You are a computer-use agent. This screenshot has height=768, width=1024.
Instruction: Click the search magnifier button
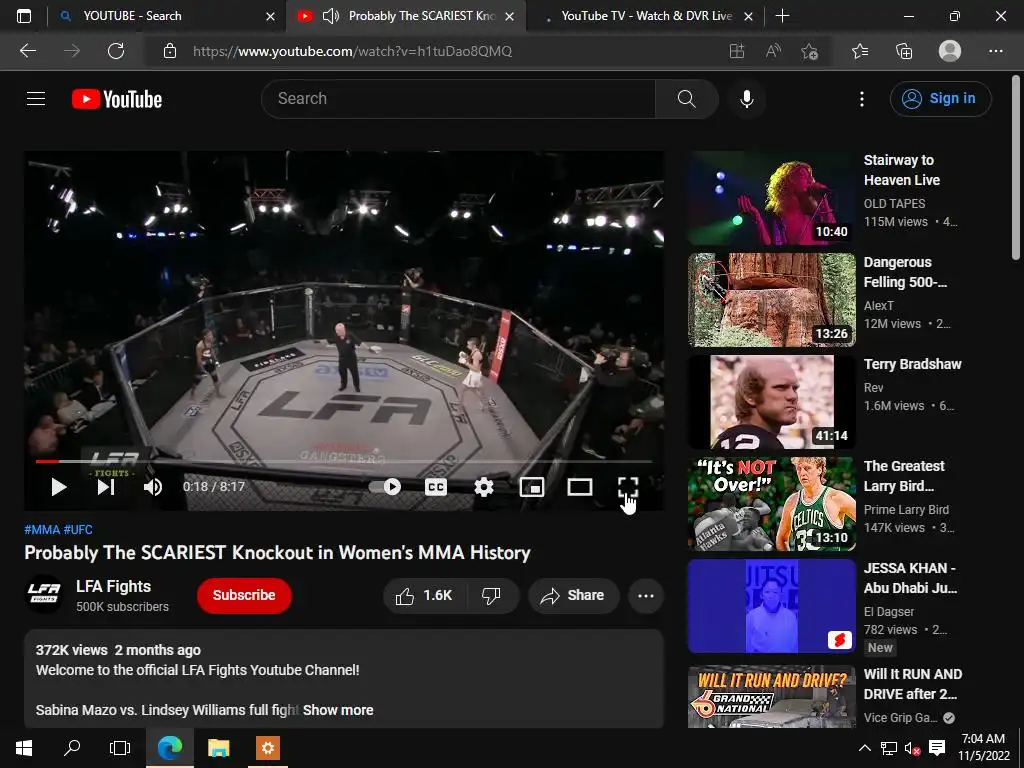coord(686,99)
